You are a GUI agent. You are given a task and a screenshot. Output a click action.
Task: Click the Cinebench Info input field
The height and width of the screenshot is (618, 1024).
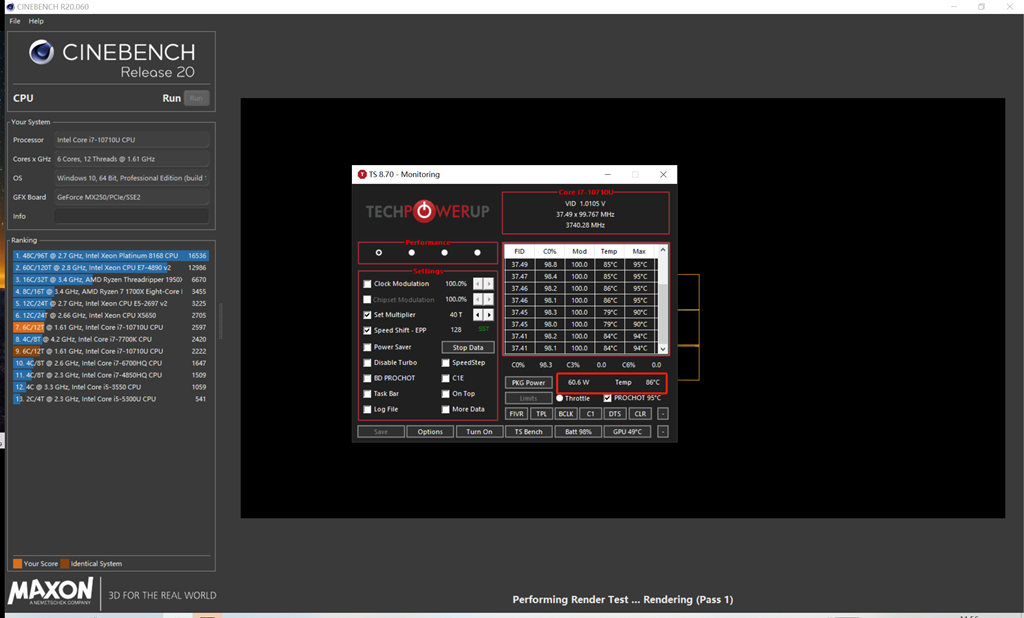[131, 216]
